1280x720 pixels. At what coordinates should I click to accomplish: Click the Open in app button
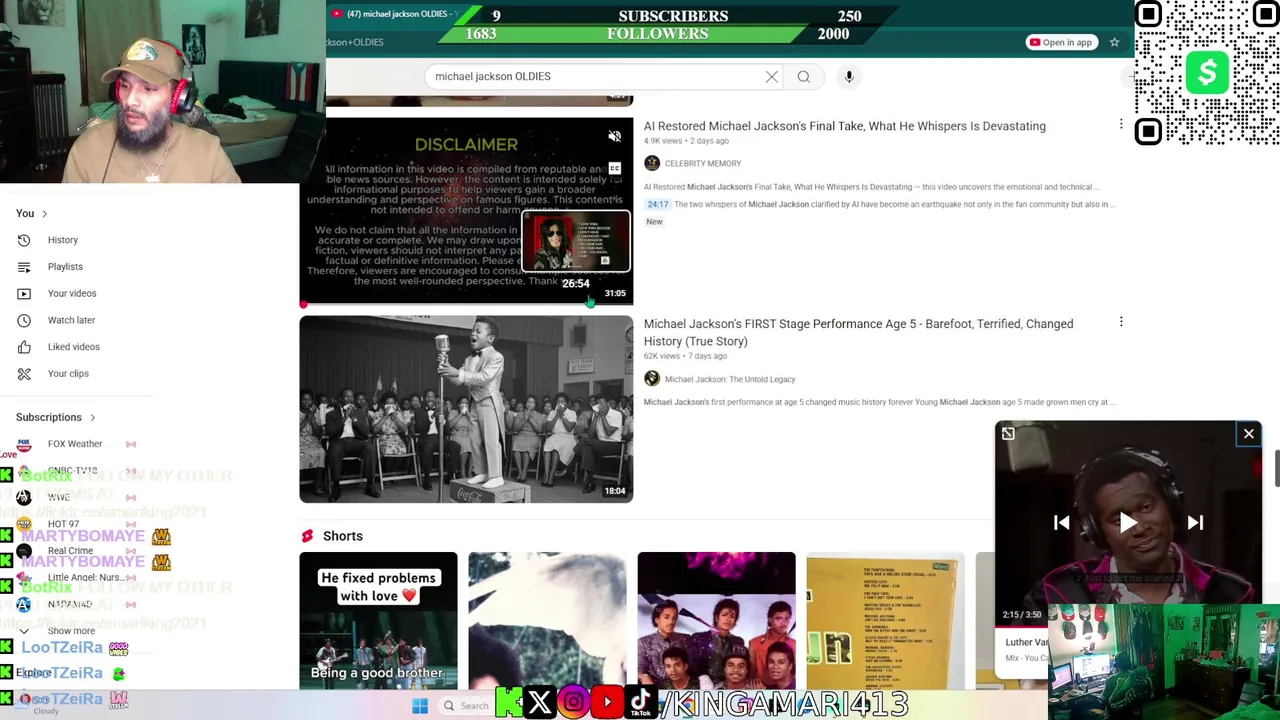[x=1061, y=42]
